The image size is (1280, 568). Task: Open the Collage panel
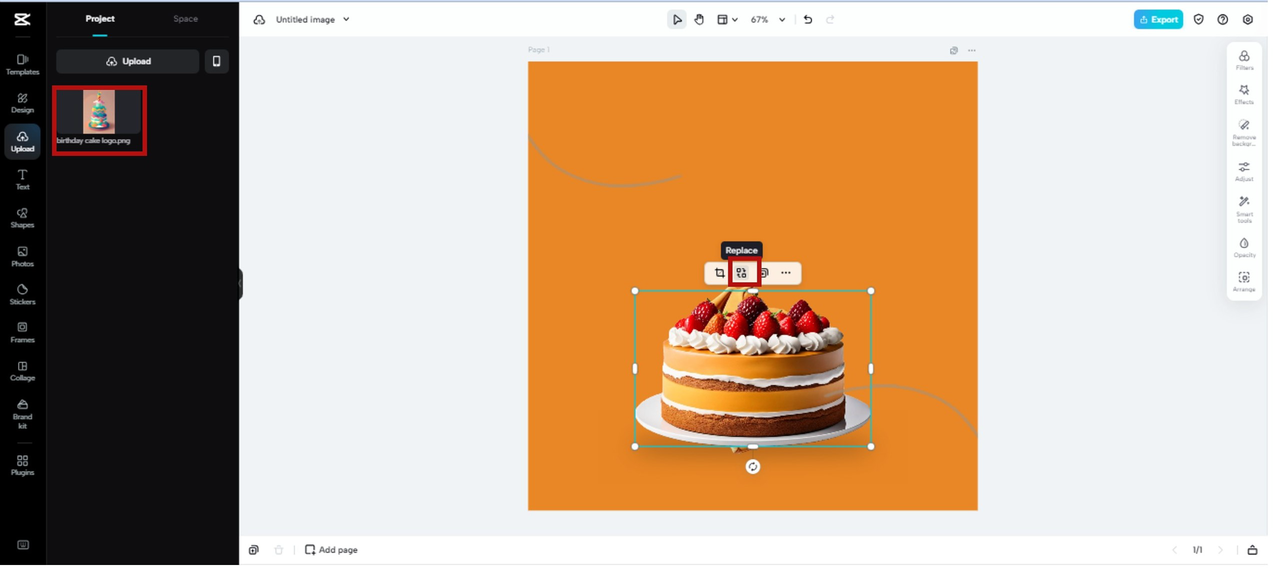coord(22,372)
